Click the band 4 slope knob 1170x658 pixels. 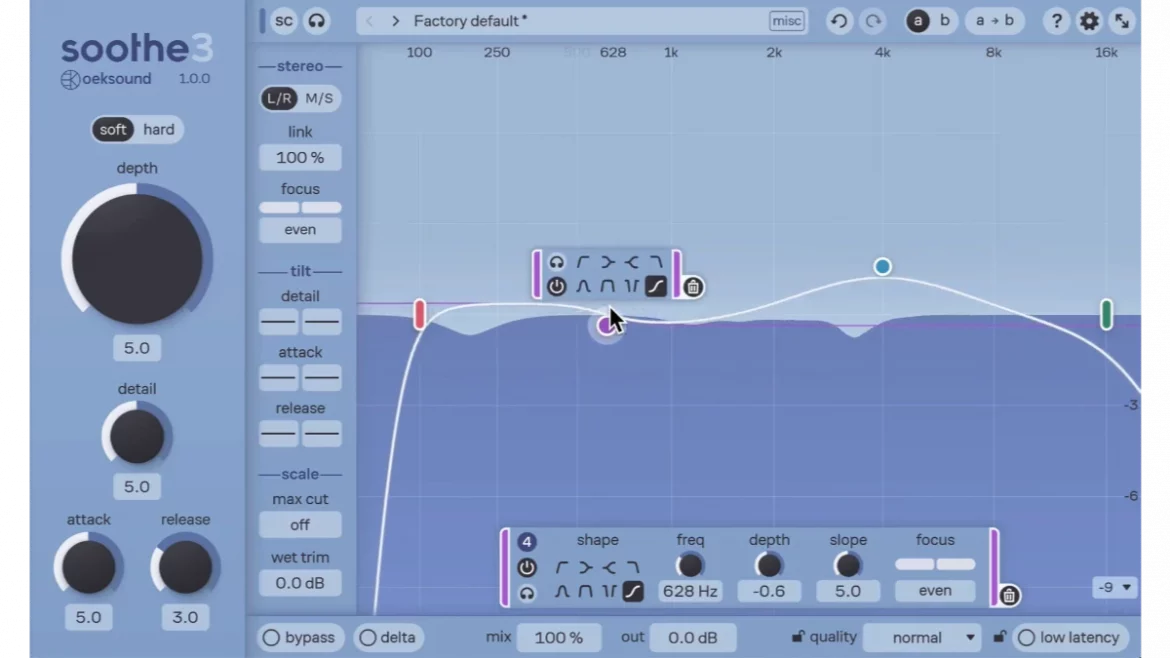(x=848, y=565)
